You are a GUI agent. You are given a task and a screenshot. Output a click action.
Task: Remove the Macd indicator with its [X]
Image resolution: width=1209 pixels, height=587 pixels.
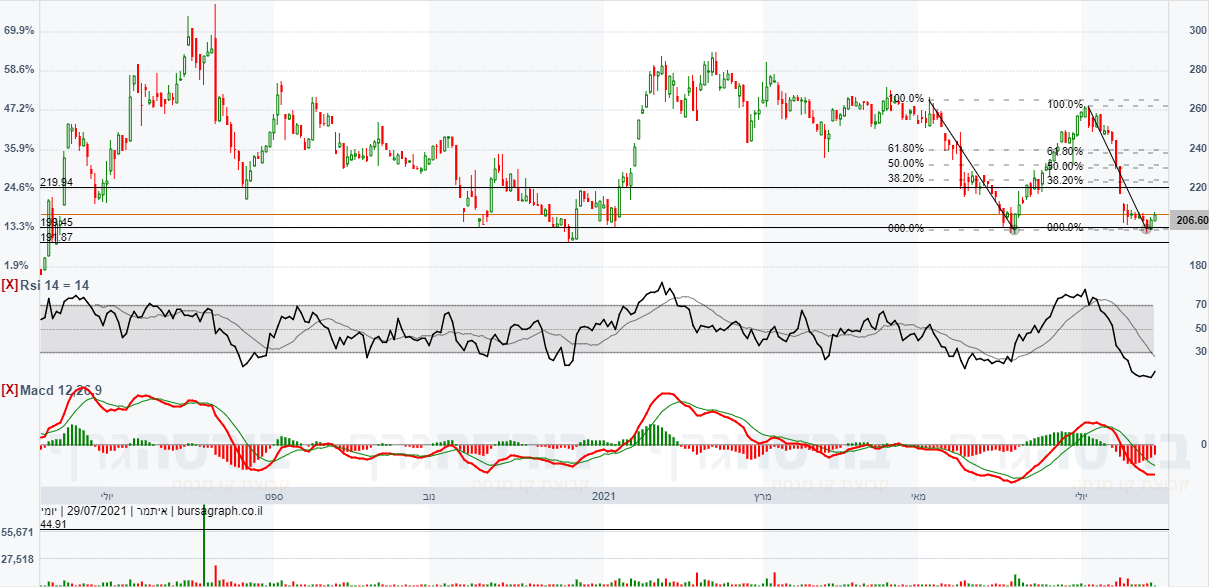click(9, 389)
